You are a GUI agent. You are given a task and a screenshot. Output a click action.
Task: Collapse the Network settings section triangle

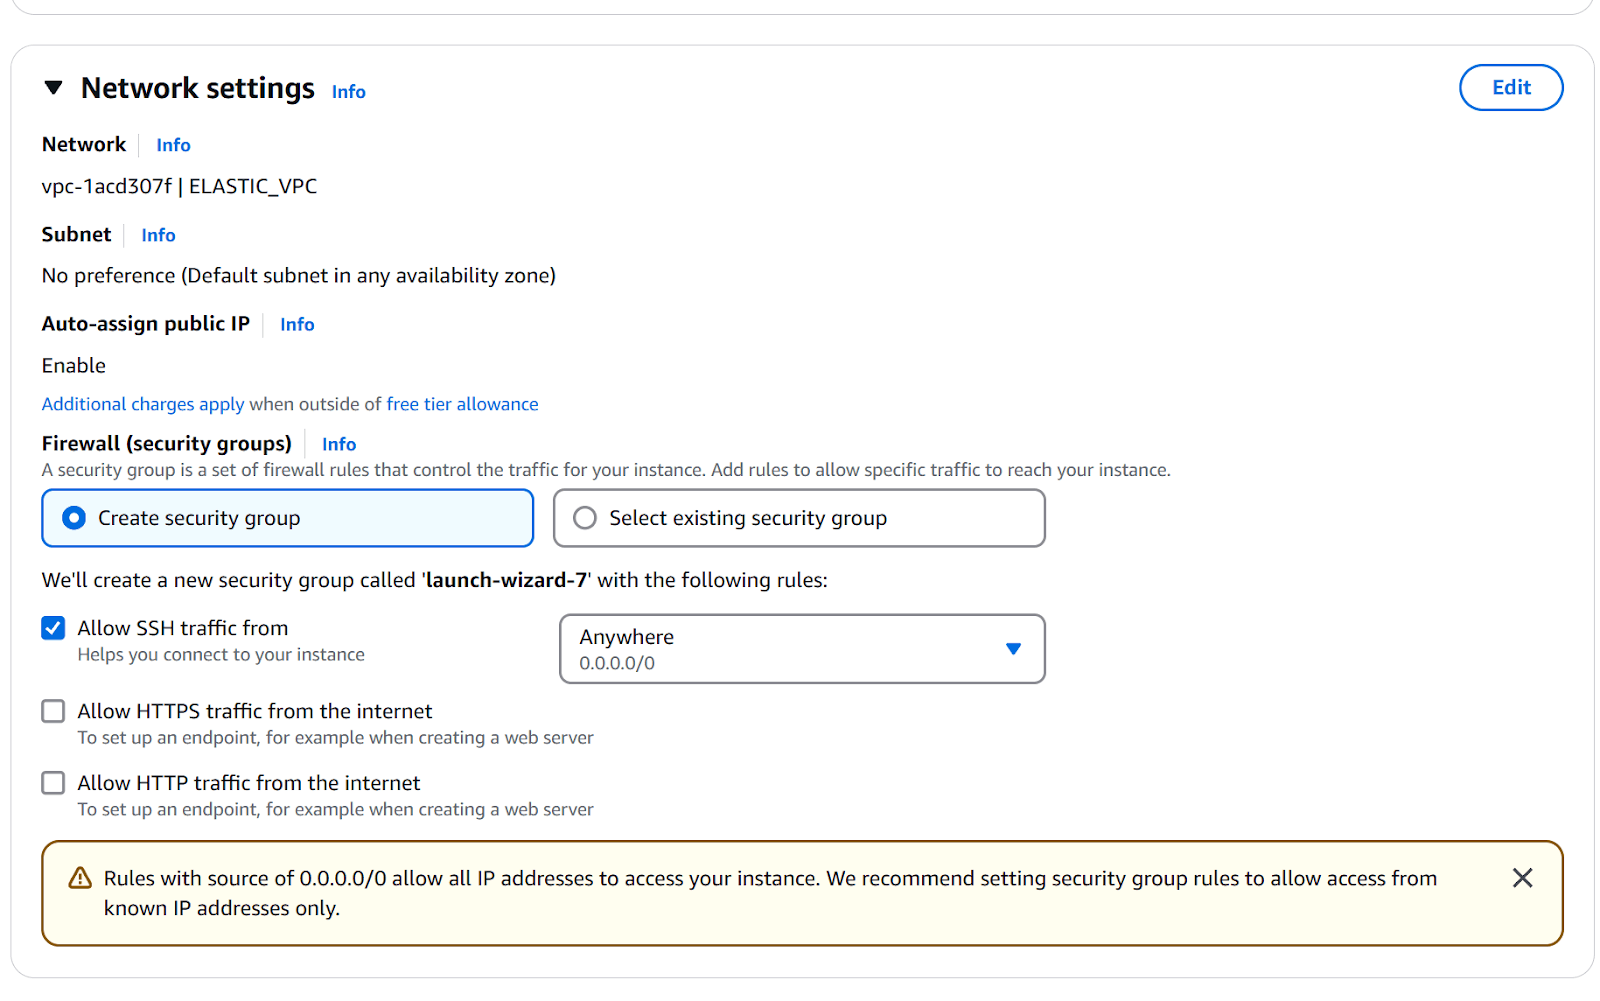click(x=54, y=88)
